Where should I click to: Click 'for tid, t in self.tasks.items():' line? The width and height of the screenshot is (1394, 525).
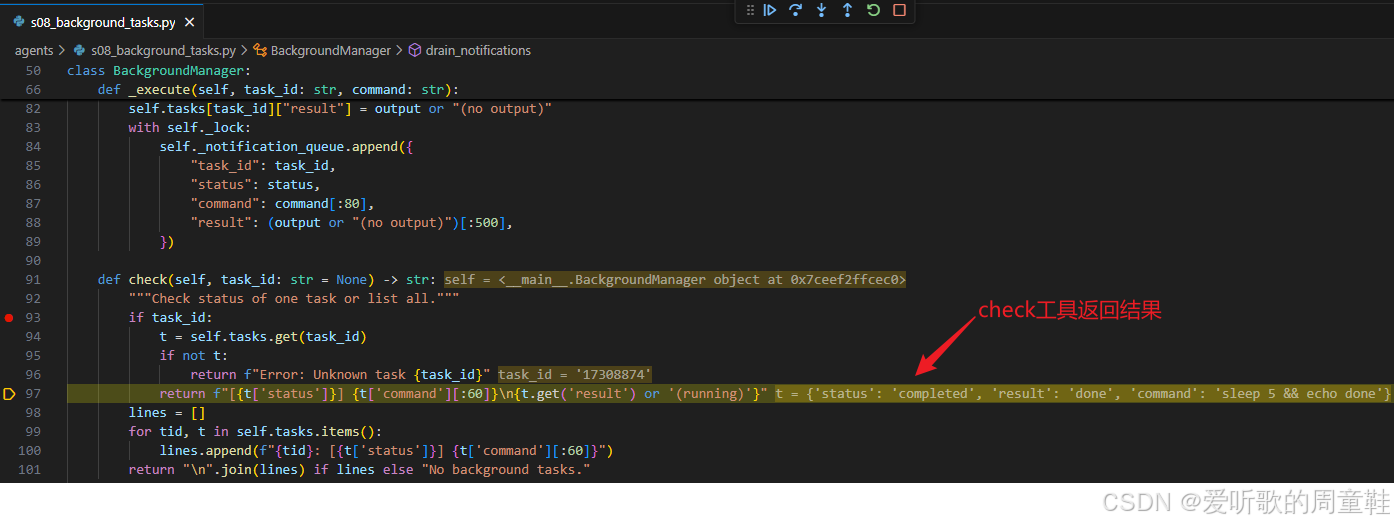pos(255,432)
